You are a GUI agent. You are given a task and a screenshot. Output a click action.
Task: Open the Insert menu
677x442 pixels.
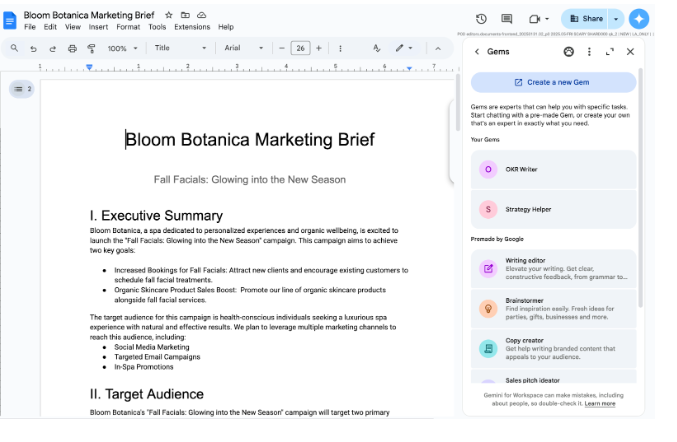pos(98,27)
